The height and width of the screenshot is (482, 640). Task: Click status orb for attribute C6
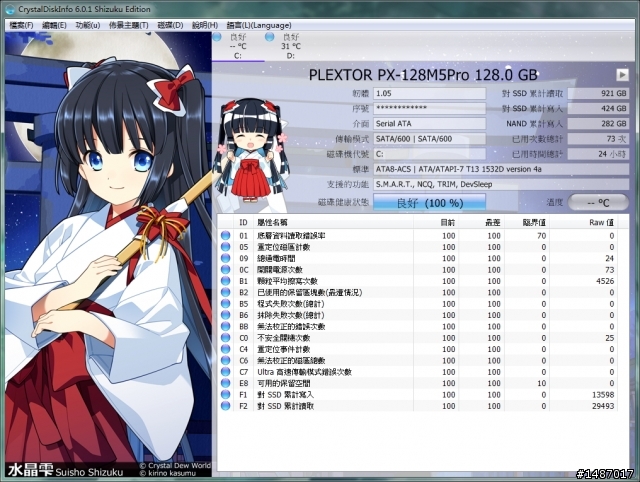(x=225, y=360)
